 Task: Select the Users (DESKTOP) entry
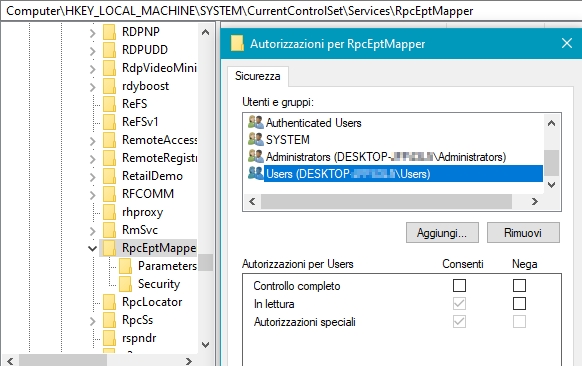pyautogui.click(x=403, y=174)
